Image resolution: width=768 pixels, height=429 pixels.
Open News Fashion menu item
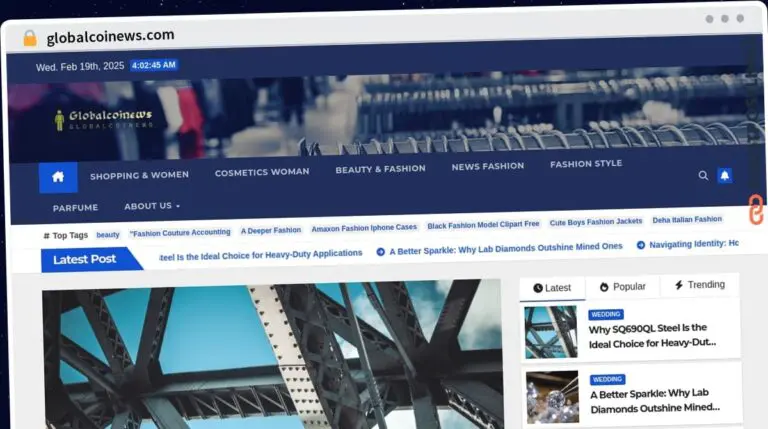click(x=488, y=167)
